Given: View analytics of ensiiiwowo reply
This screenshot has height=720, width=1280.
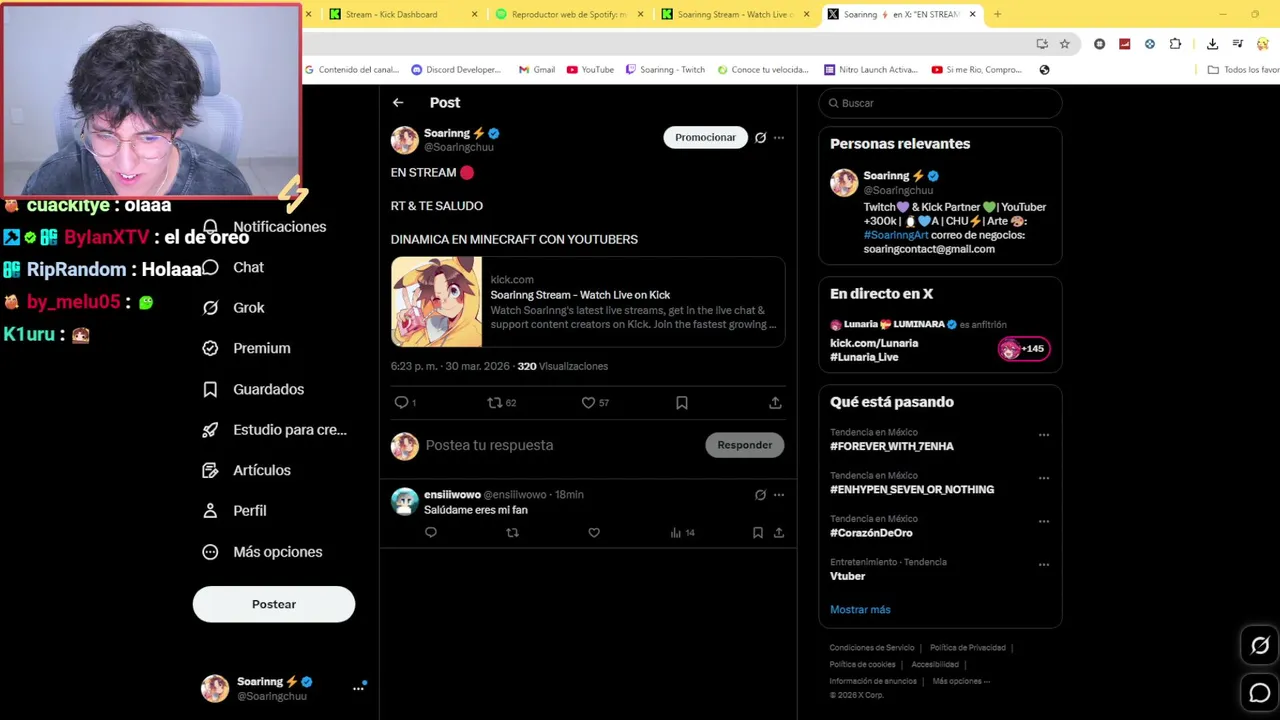Looking at the screenshot, I should [682, 533].
